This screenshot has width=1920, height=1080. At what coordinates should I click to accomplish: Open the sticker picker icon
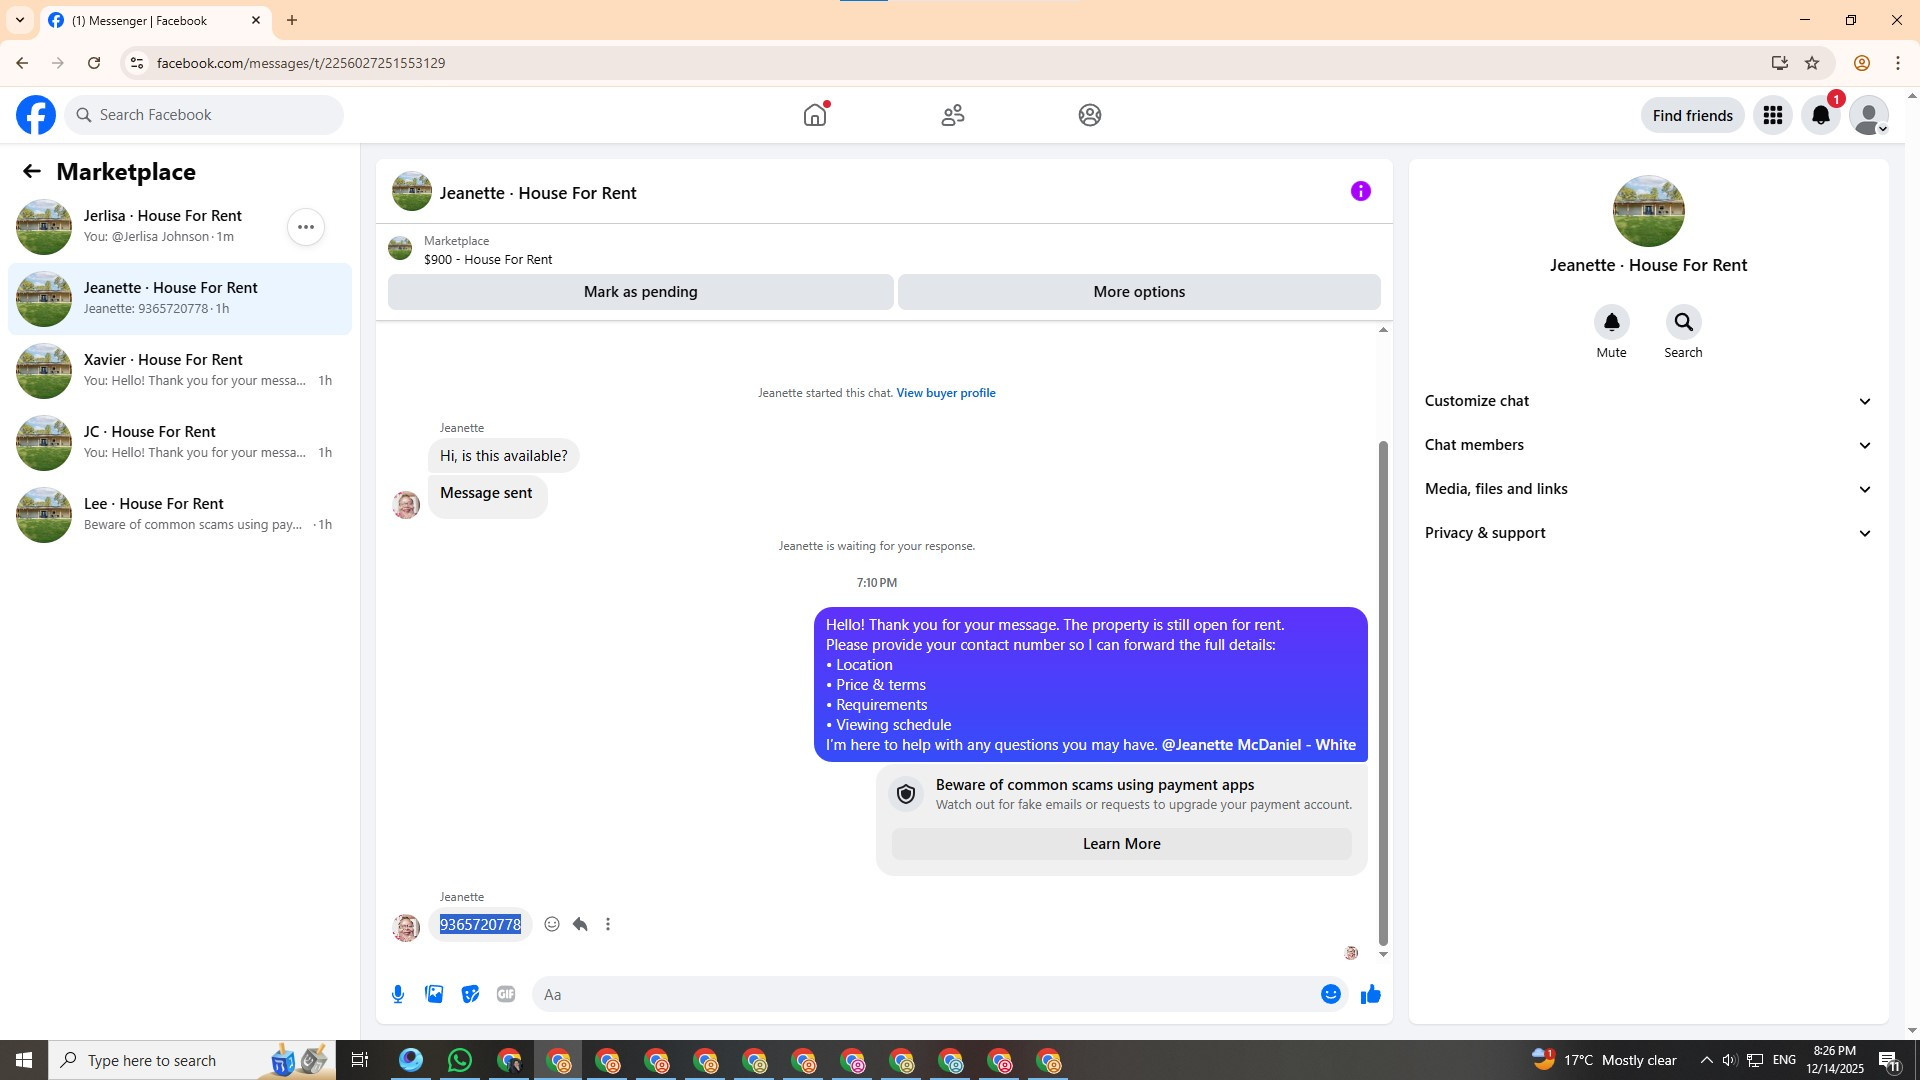[470, 994]
